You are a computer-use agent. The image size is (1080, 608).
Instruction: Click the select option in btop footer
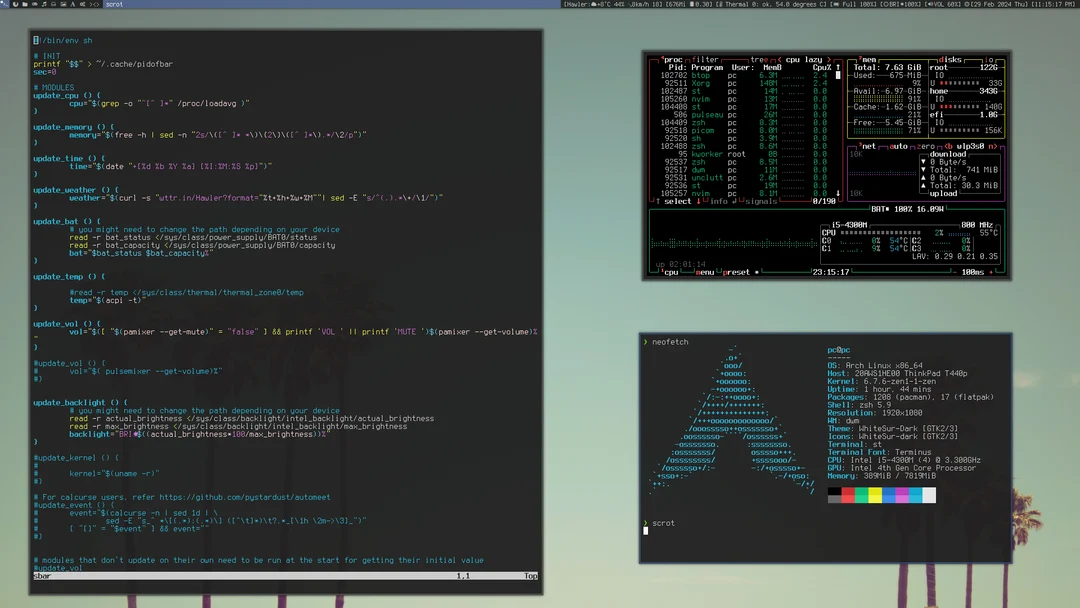coord(676,201)
